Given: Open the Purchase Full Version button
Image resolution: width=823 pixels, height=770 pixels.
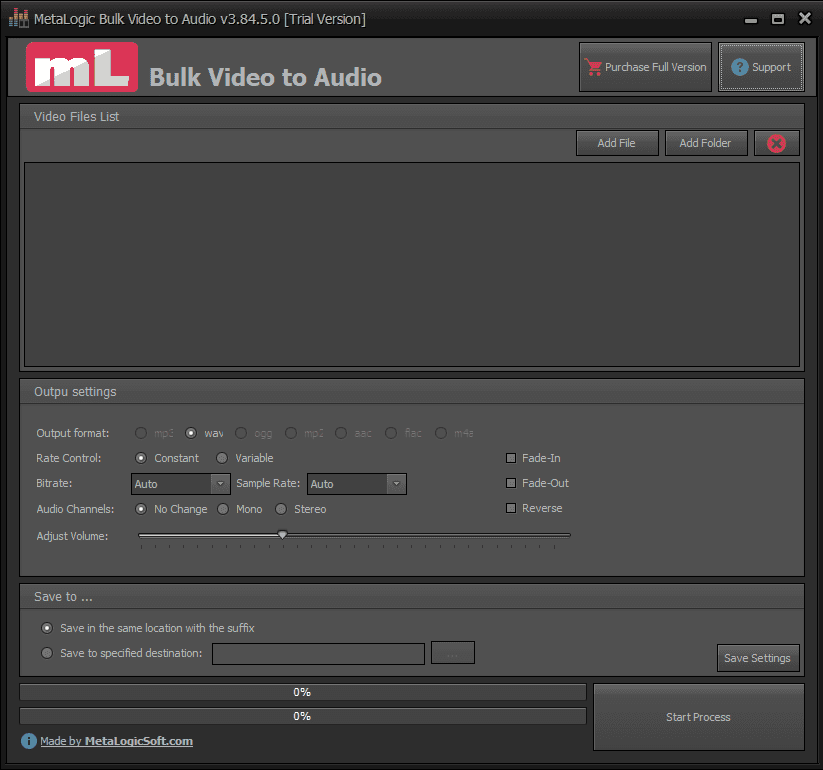Looking at the screenshot, I should [645, 67].
